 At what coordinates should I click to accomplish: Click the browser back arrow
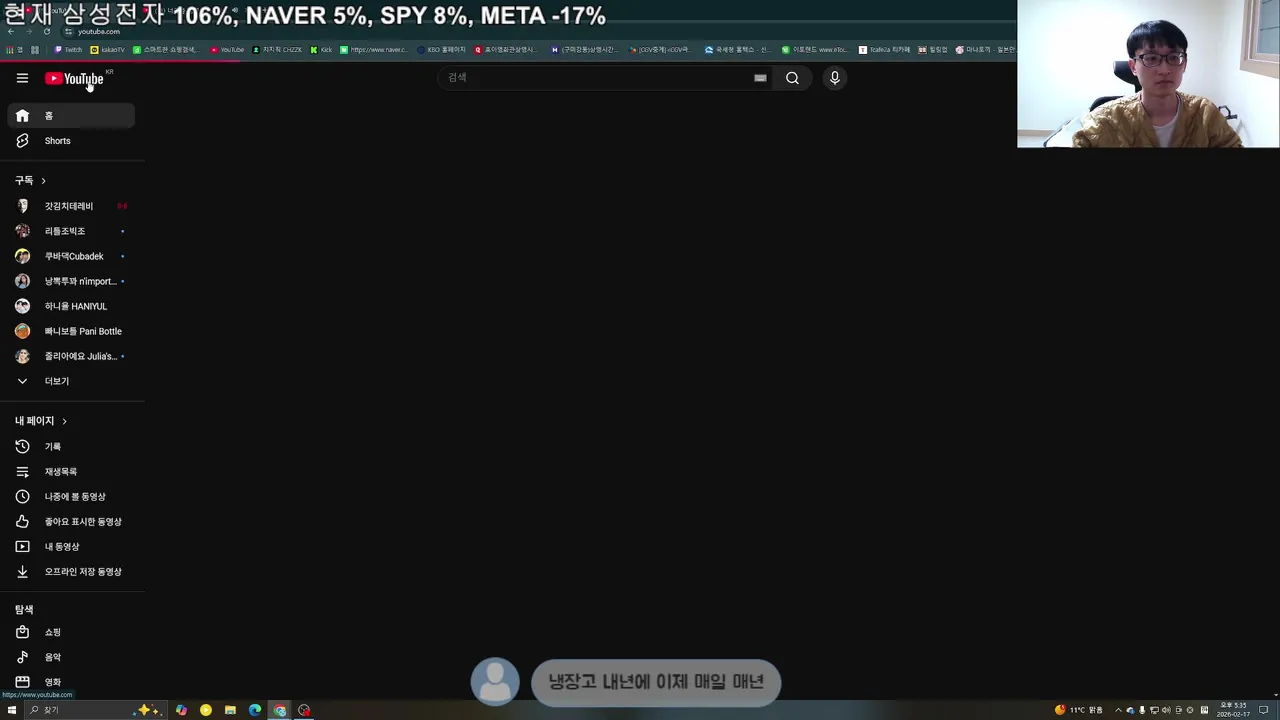click(x=11, y=31)
